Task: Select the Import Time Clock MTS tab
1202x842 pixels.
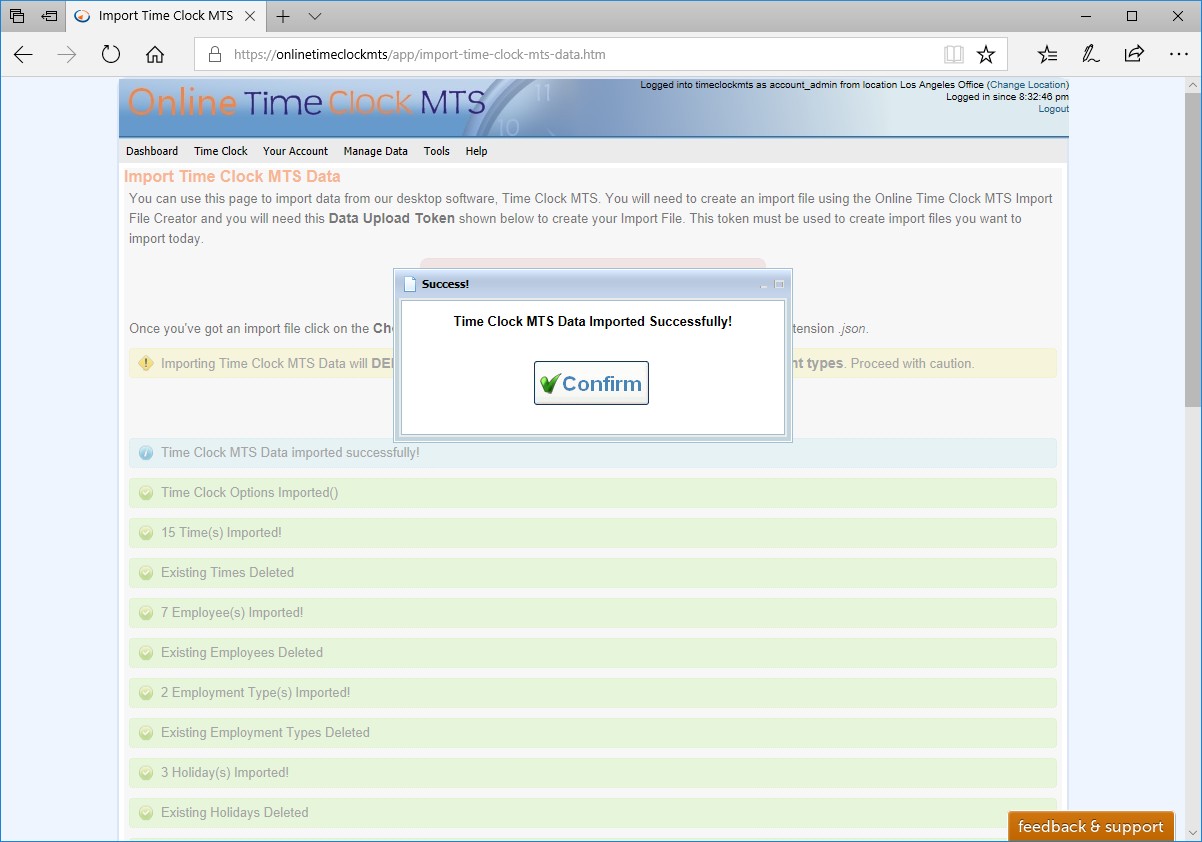Action: (x=166, y=16)
